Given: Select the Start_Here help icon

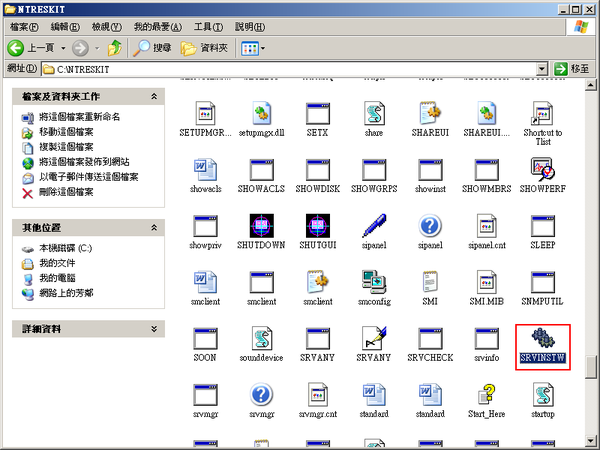Looking at the screenshot, I should [x=486, y=395].
